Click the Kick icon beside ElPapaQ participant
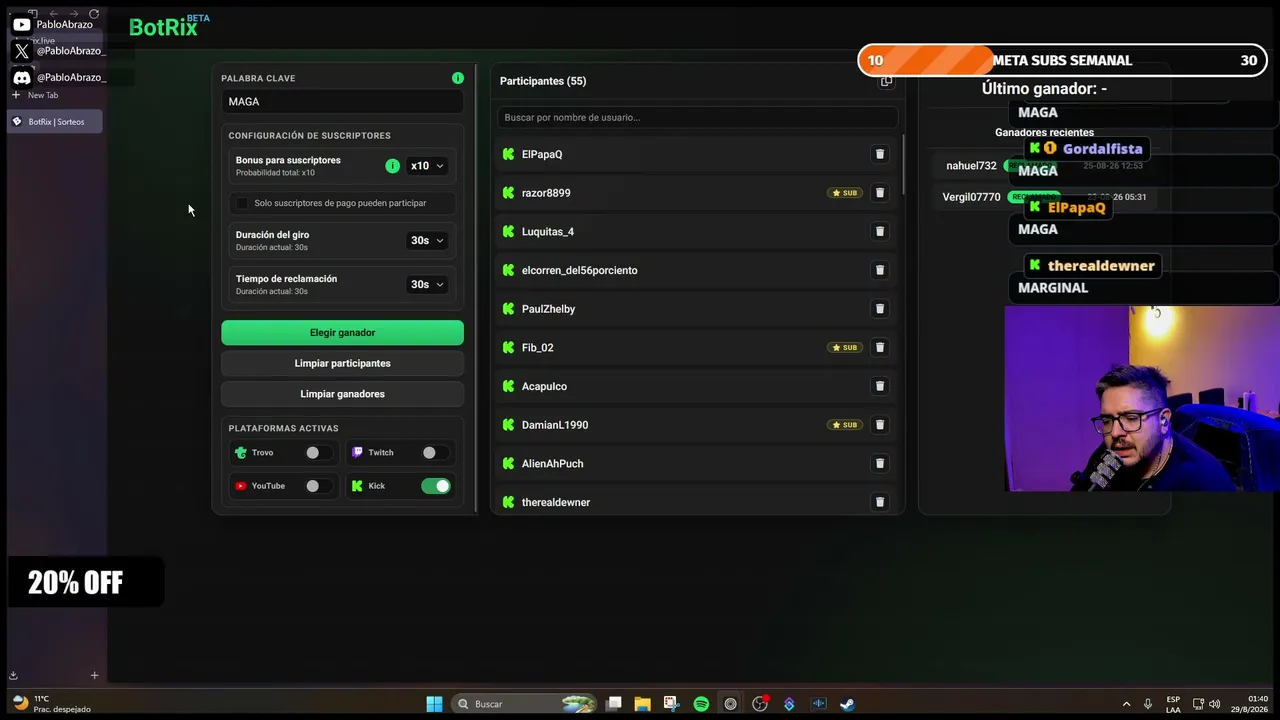Screen dimensions: 1280x720 tap(508, 154)
